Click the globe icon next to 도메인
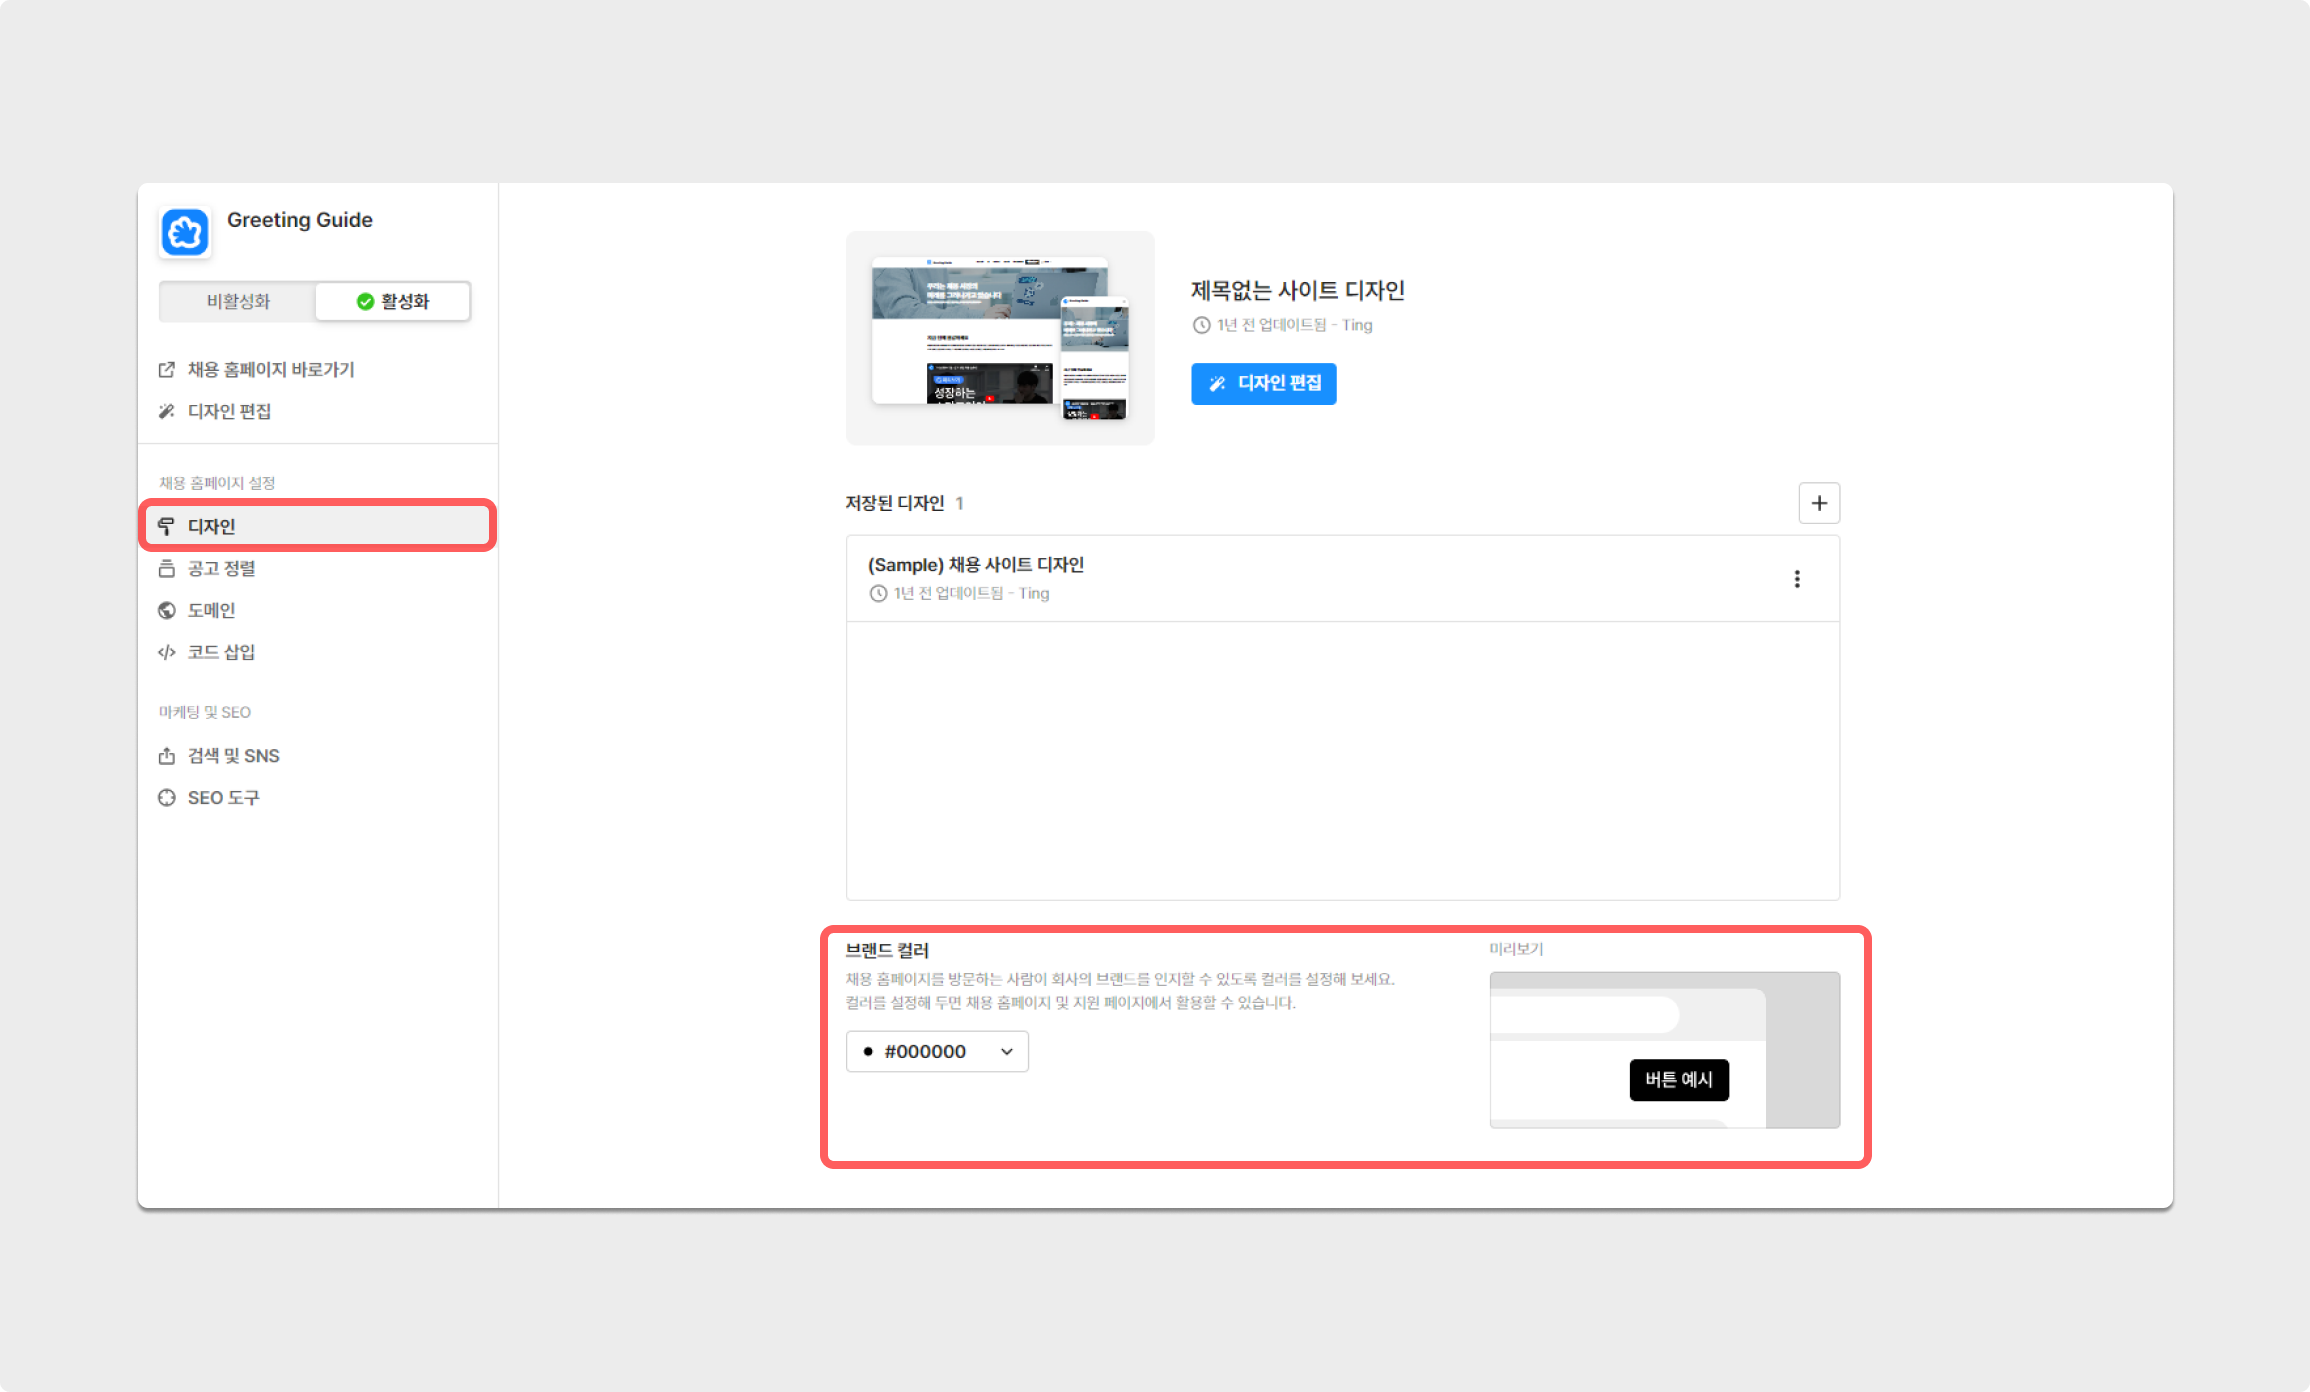Viewport: 2310px width, 1392px height. click(167, 610)
